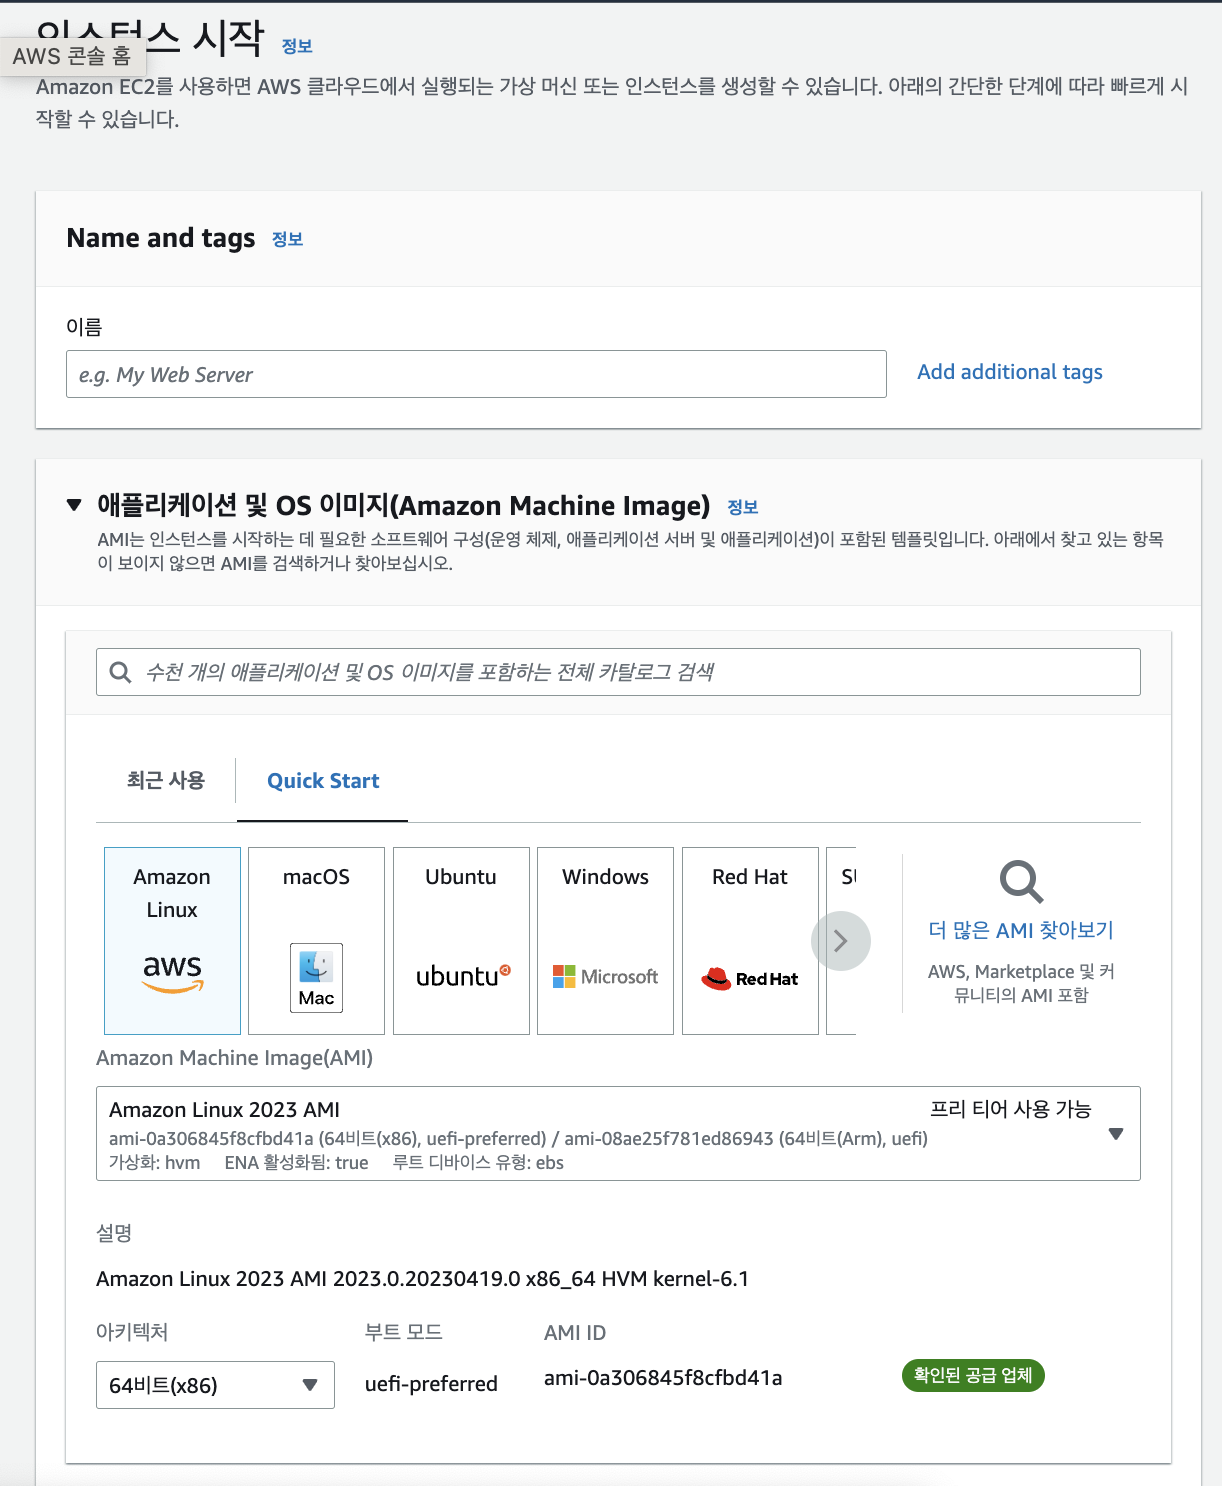This screenshot has width=1222, height=1486.
Task: Click the Red Hat logo
Action: click(x=750, y=978)
